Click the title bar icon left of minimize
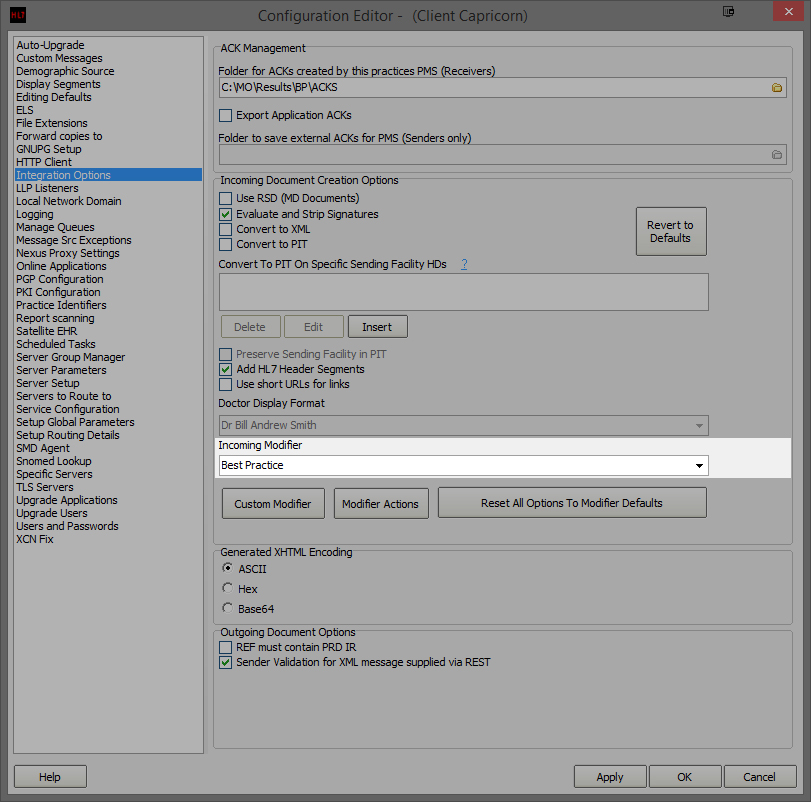 coord(728,12)
